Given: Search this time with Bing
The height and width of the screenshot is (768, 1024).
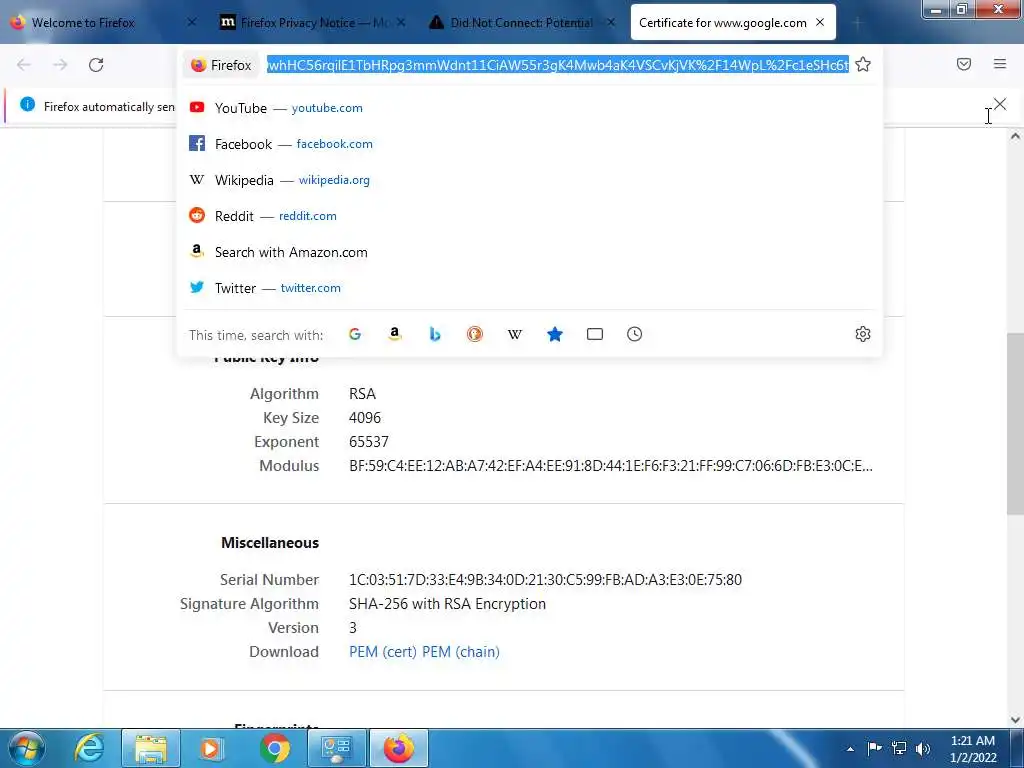Looking at the screenshot, I should pyautogui.click(x=435, y=334).
